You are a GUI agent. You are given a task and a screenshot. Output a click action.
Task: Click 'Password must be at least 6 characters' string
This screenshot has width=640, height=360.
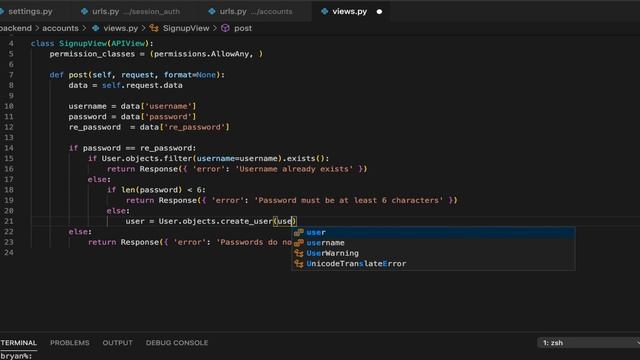pyautogui.click(x=349, y=200)
